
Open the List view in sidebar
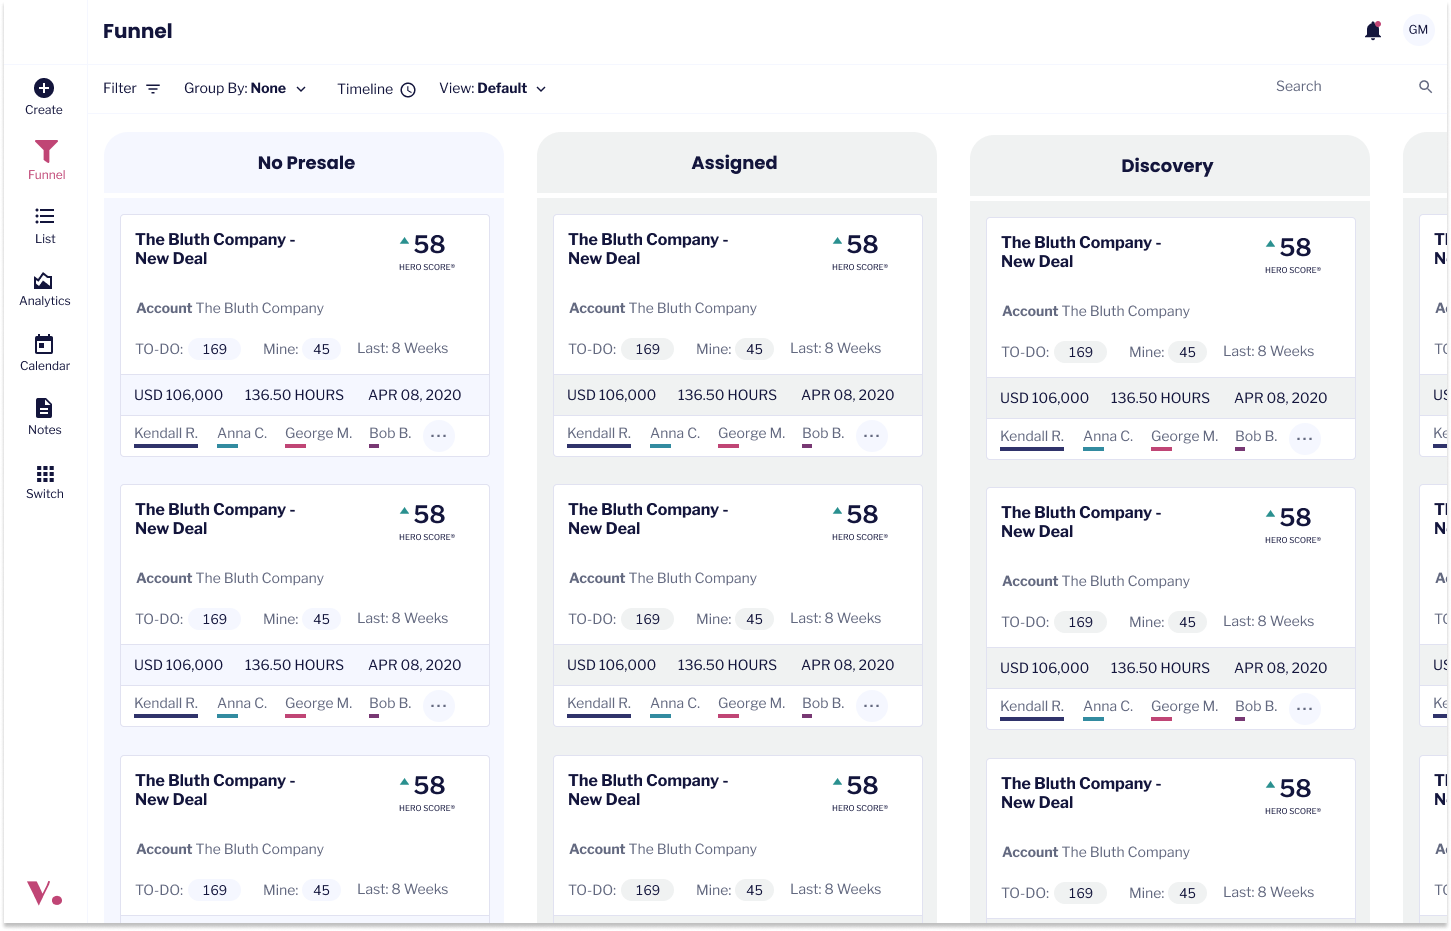pyautogui.click(x=45, y=225)
